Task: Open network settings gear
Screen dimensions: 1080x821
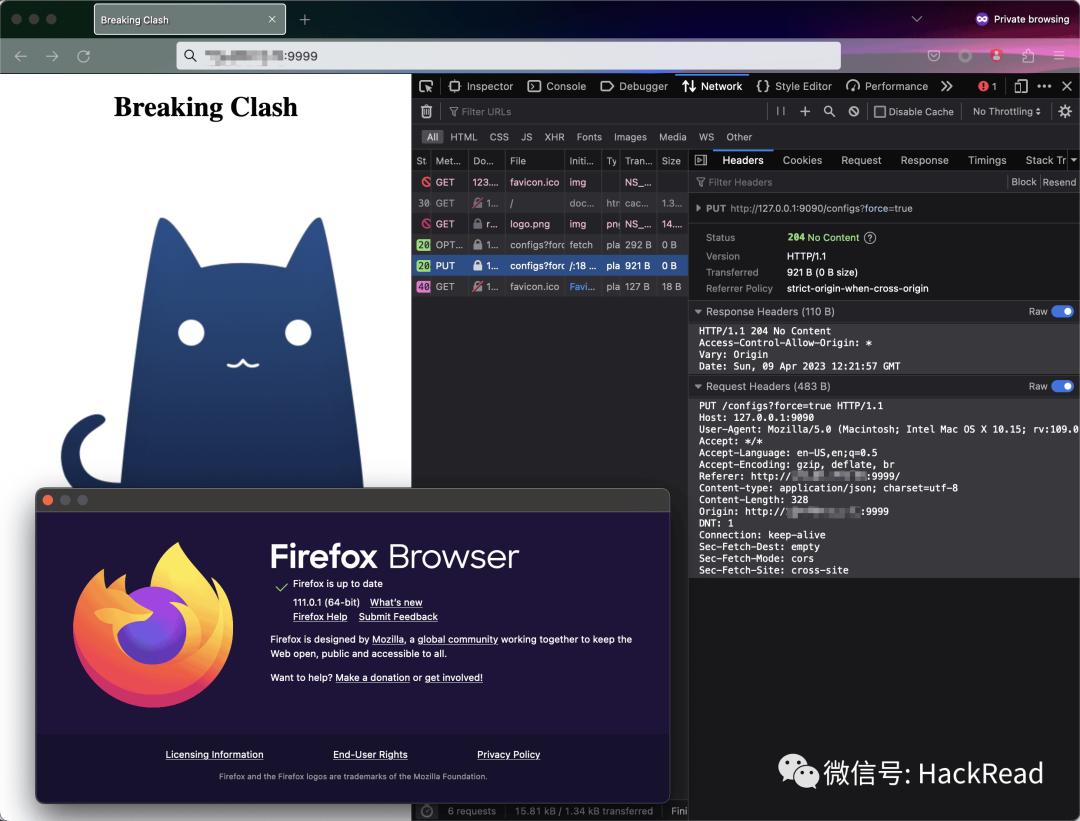Action: 1065,111
